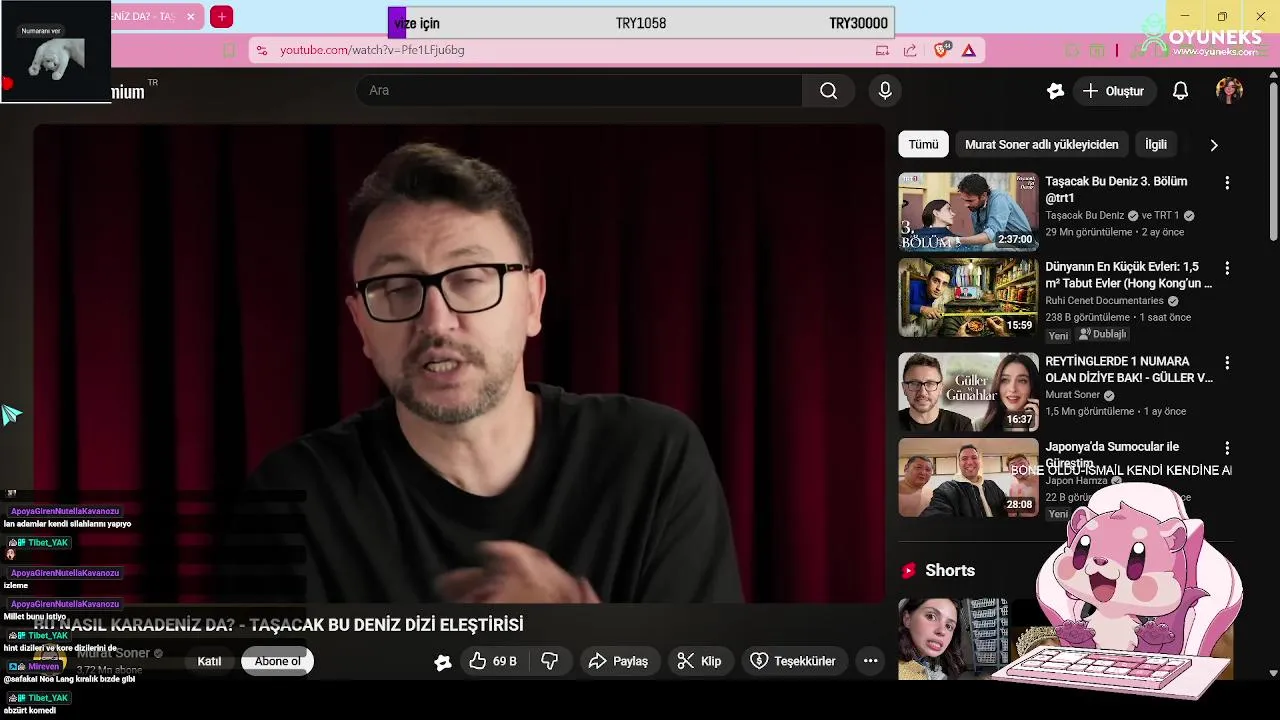This screenshot has height=720, width=1280.
Task: Dislike the video
Action: 549,661
